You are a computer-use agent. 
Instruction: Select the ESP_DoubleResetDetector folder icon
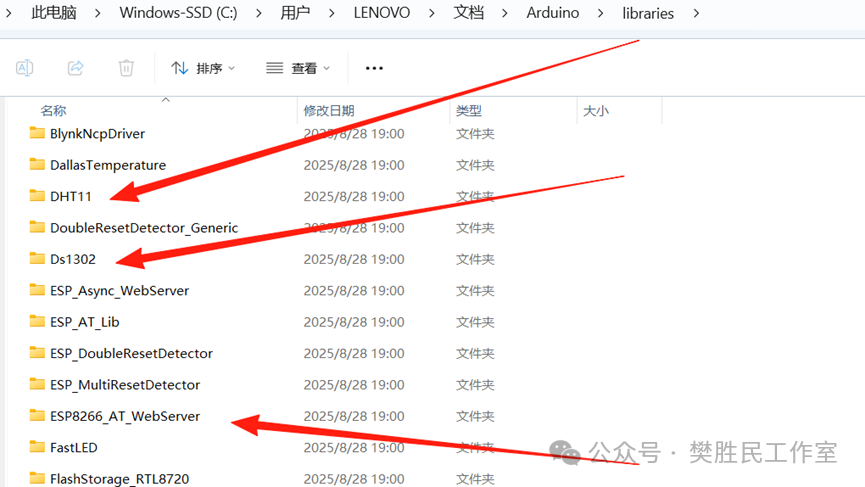coord(37,353)
